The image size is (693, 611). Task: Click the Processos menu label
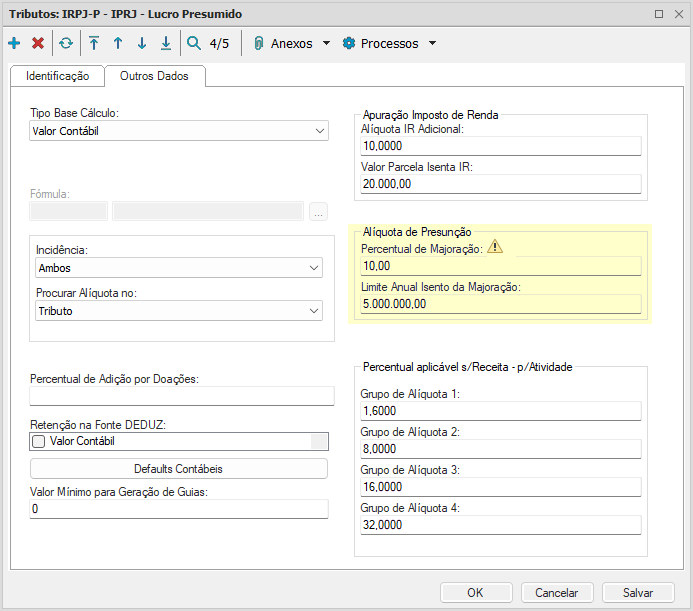point(389,43)
